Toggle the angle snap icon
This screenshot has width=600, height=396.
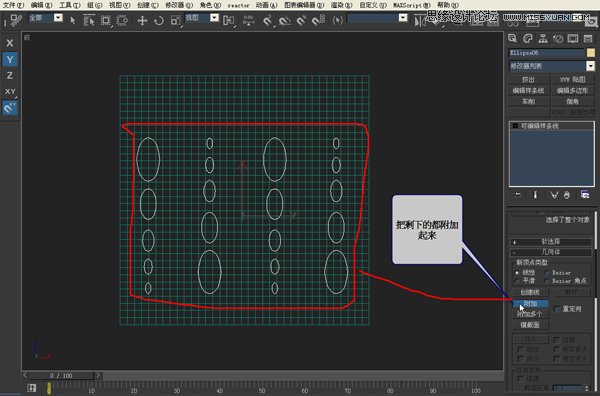(x=284, y=20)
